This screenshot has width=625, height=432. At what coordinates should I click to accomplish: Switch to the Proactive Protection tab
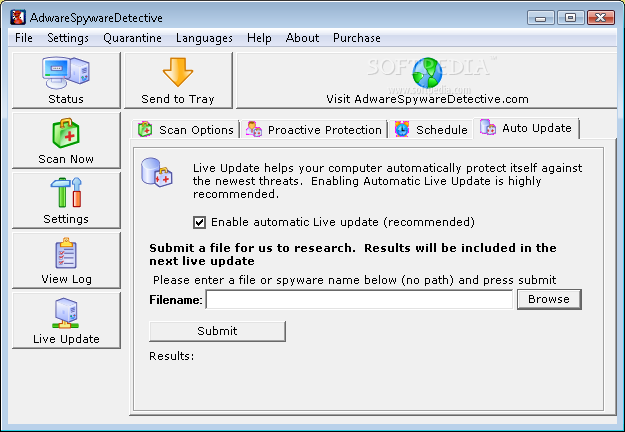pyautogui.click(x=314, y=130)
